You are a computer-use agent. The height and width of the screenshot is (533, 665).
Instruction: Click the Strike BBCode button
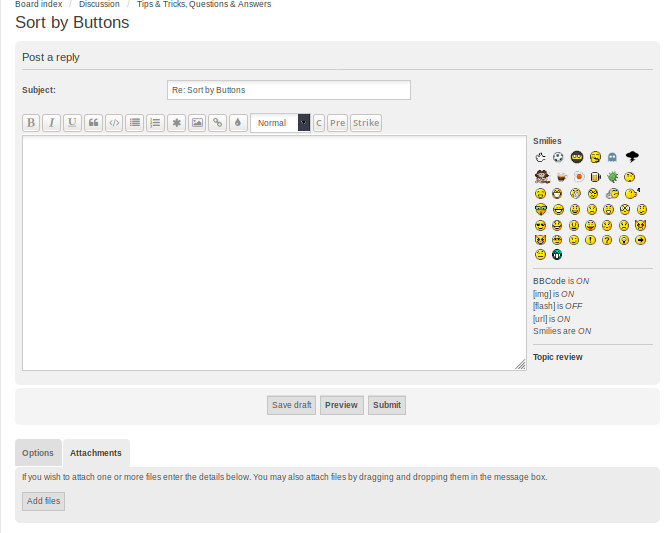366,123
